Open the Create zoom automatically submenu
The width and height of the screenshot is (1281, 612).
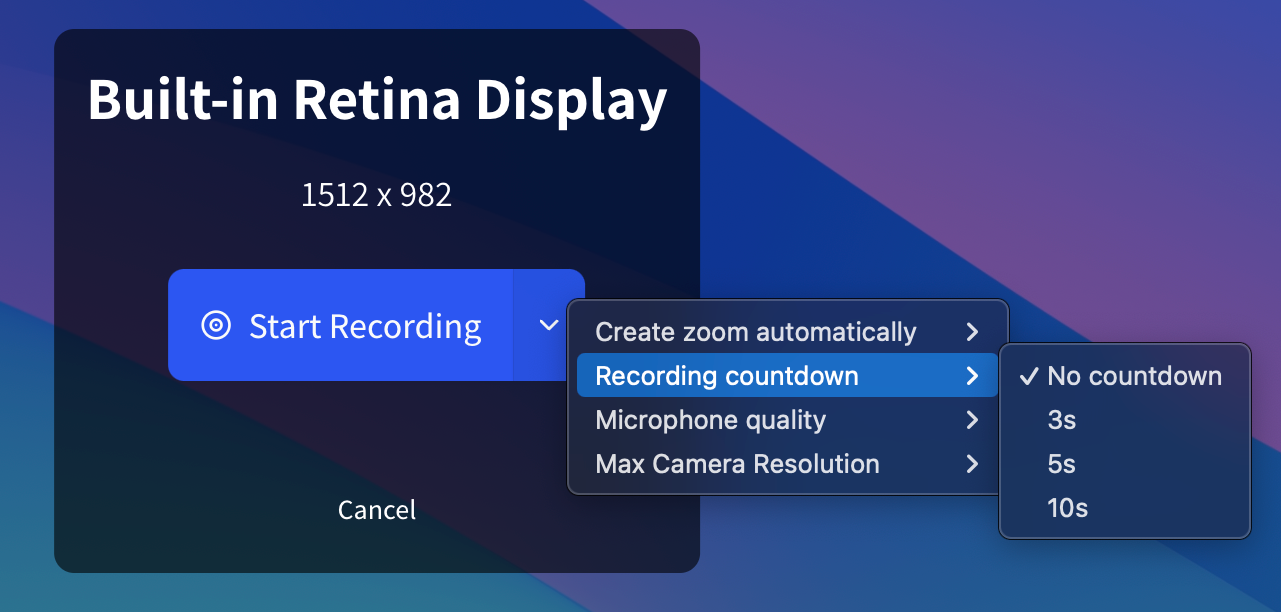[755, 332]
